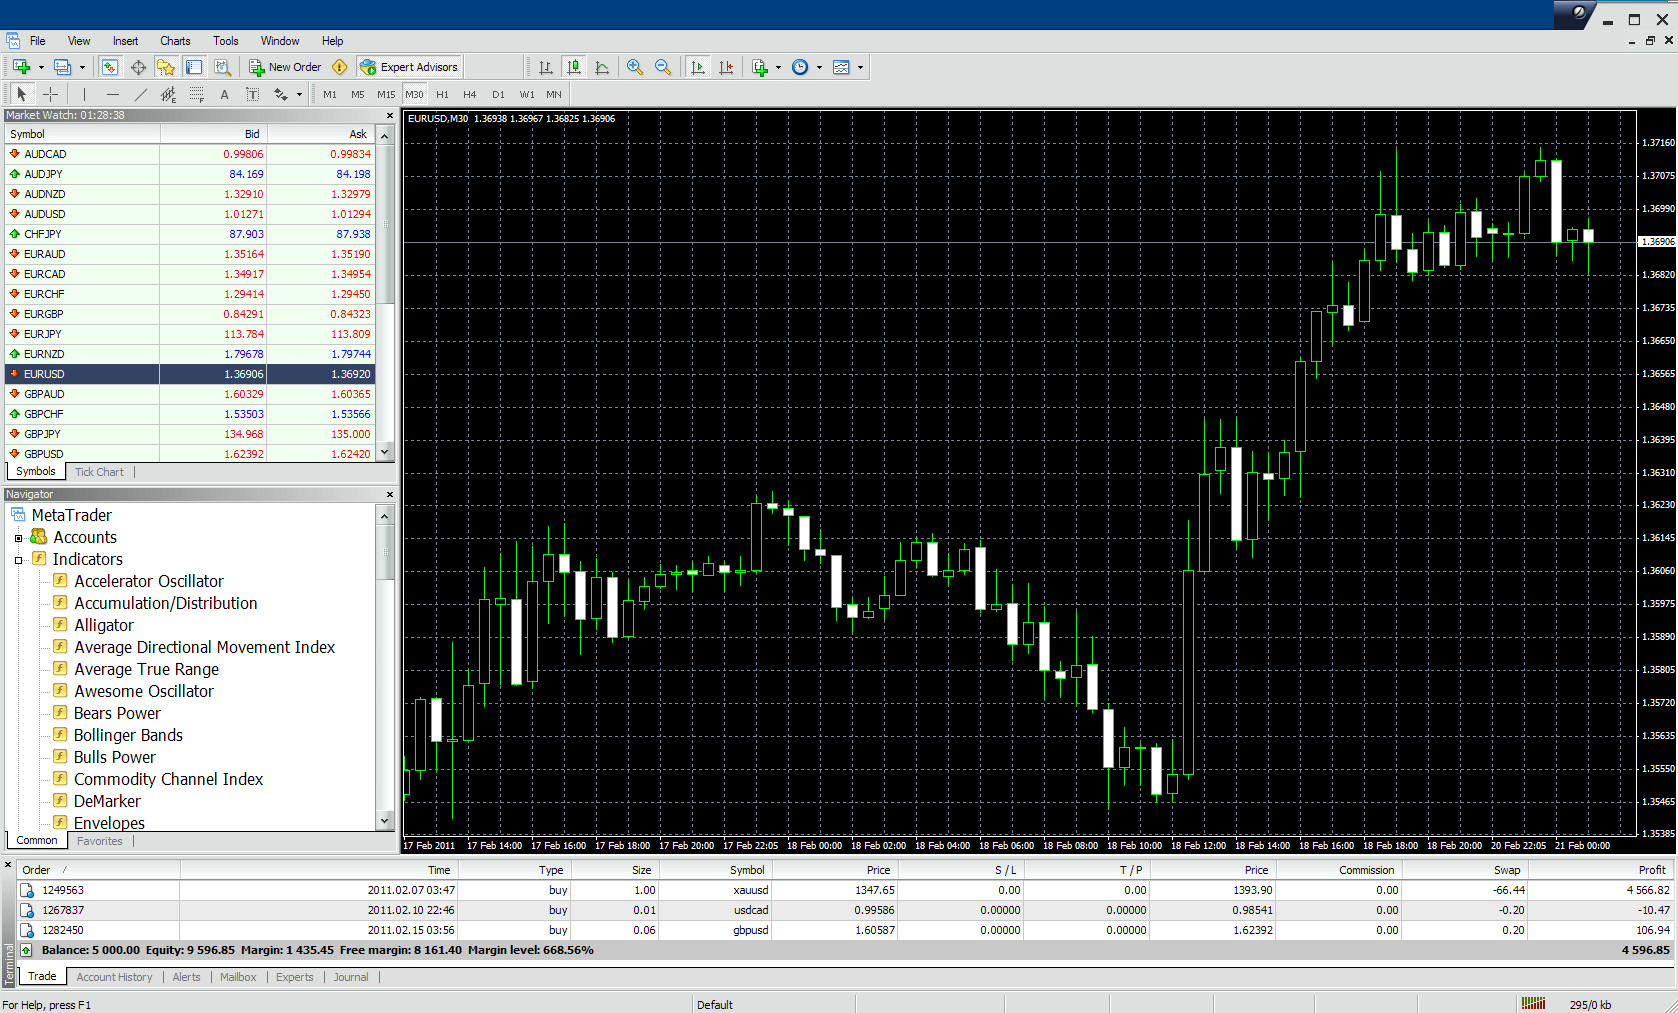Screen dimensions: 1678x1013
Task: Toggle the M30 timeframe button
Action: pyautogui.click(x=414, y=94)
